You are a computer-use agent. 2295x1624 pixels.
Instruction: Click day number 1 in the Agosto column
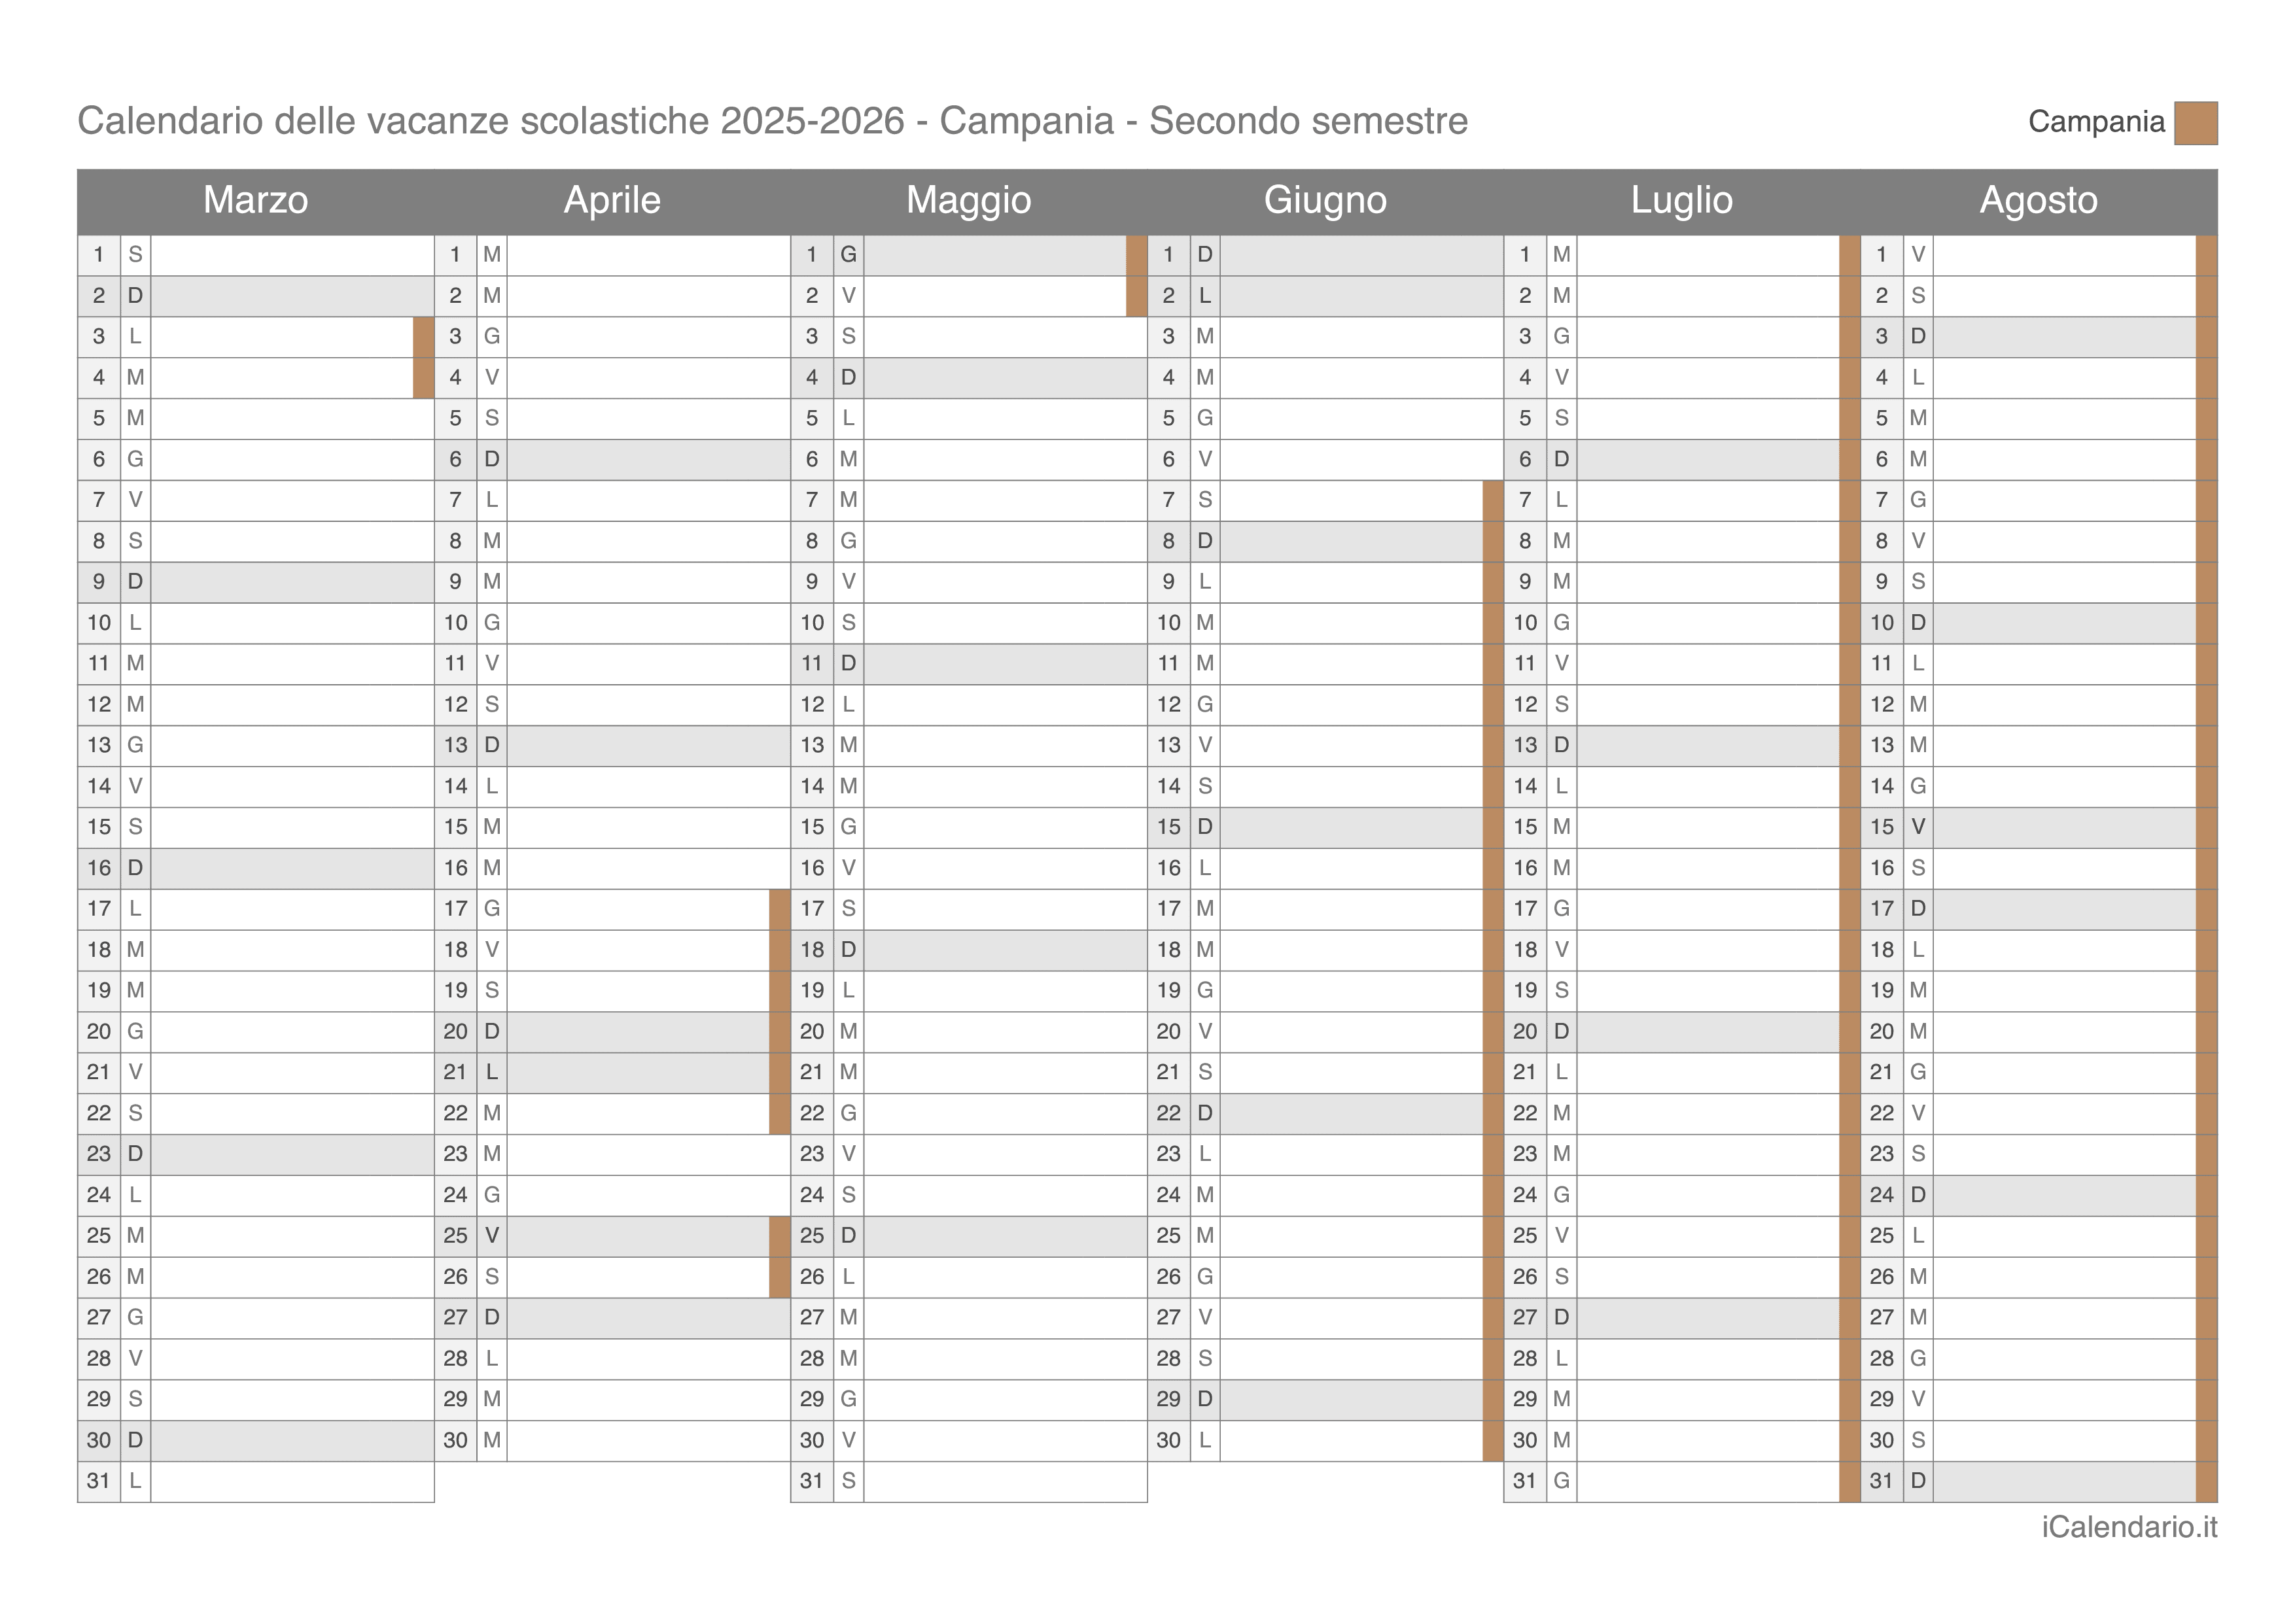click(x=1882, y=255)
